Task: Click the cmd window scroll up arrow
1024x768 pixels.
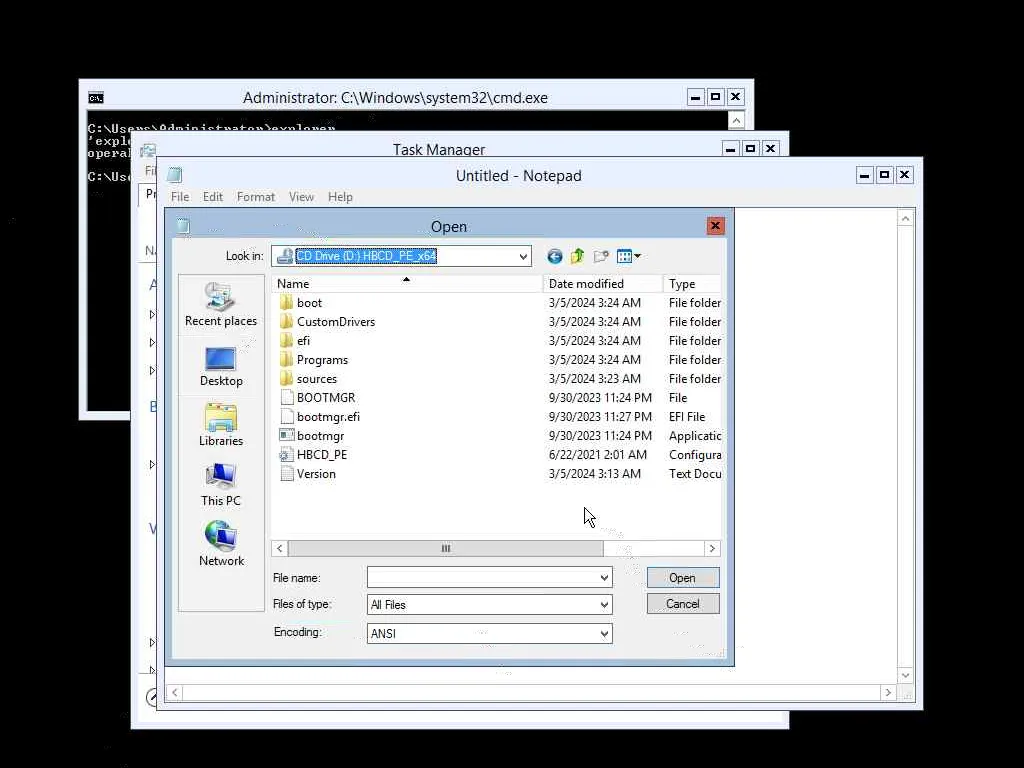Action: pos(736,120)
